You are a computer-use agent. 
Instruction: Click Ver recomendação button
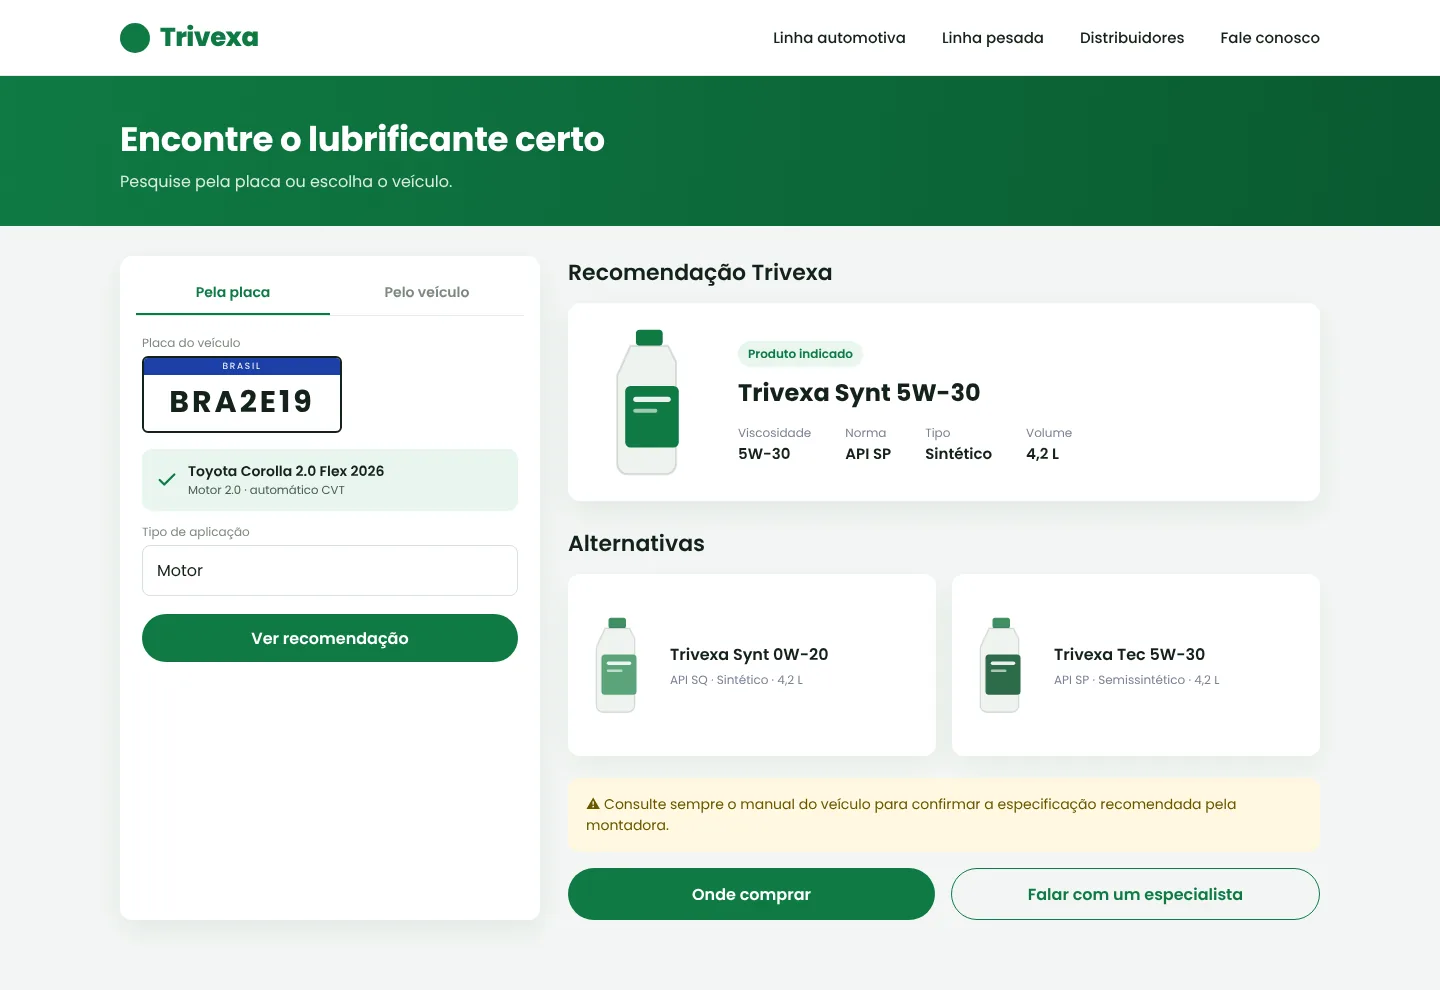330,638
